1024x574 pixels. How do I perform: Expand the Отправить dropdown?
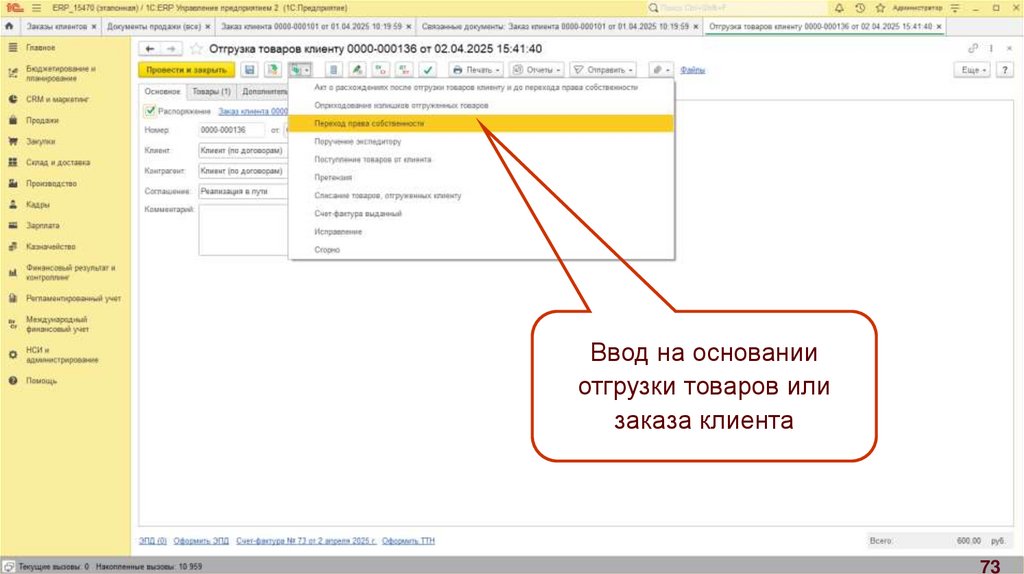[607, 70]
